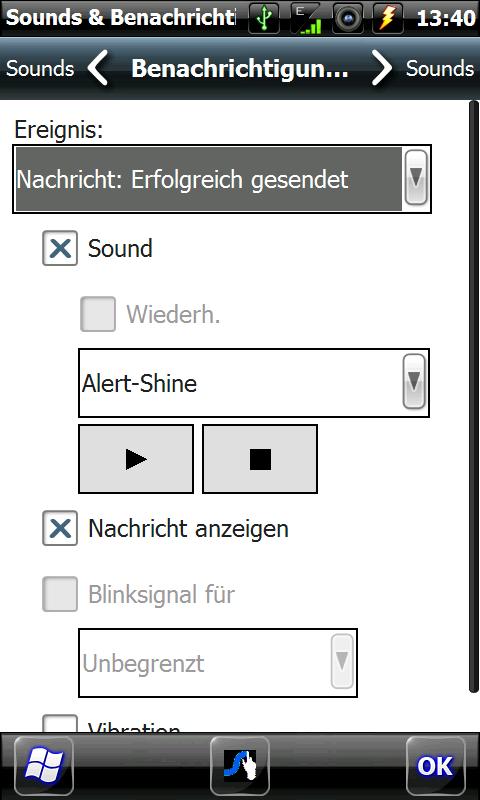Click the vertical scrollbar on the right
This screenshot has height=800, width=480.
[x=474, y=396]
